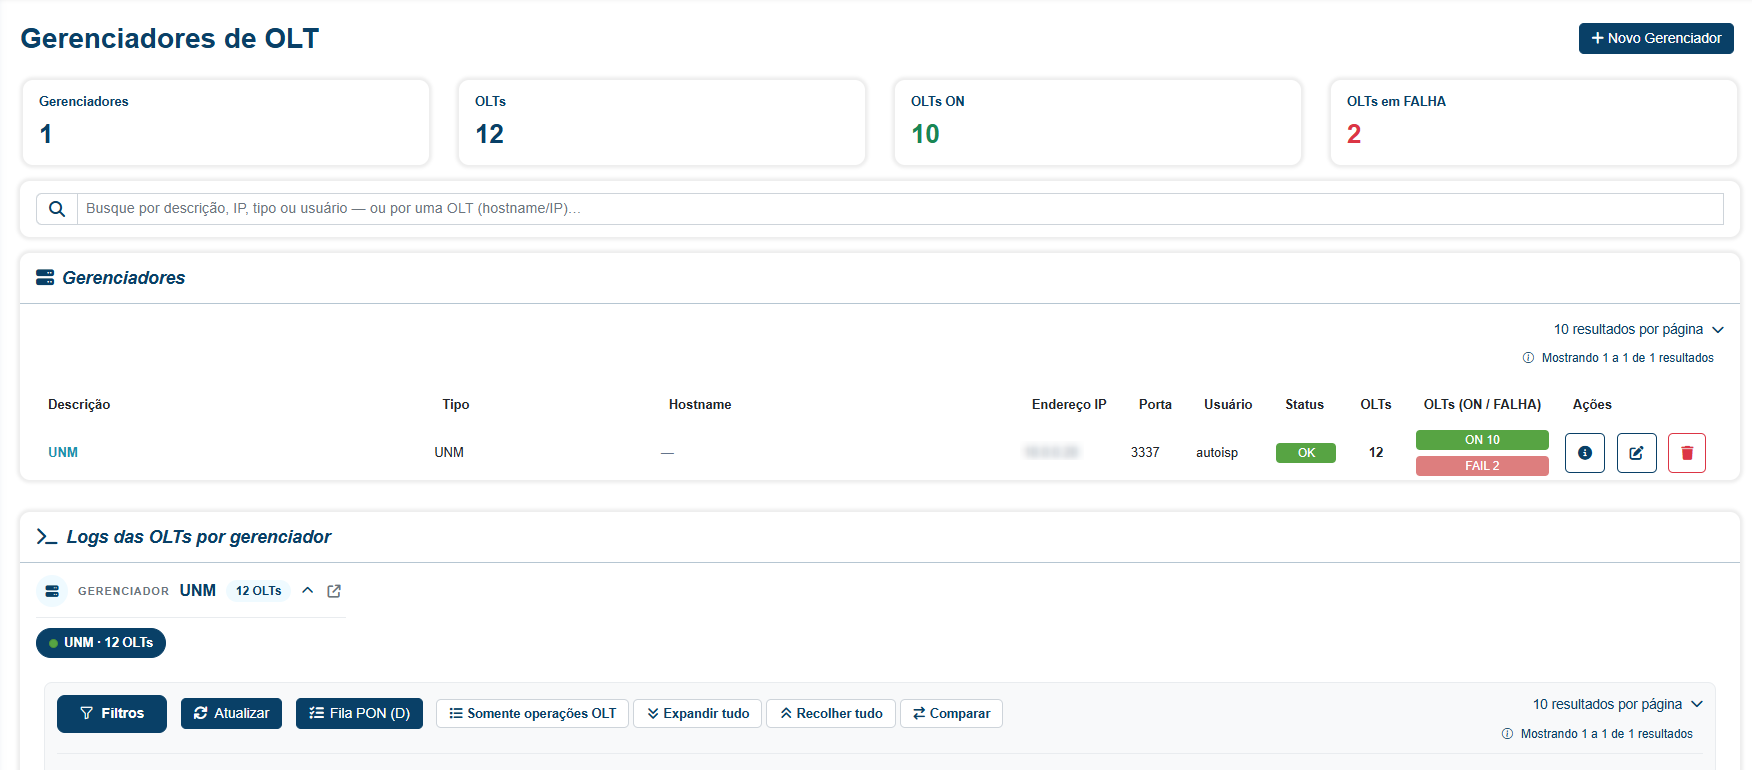
Task: Toggle Somente operações OLT filter
Action: point(532,713)
